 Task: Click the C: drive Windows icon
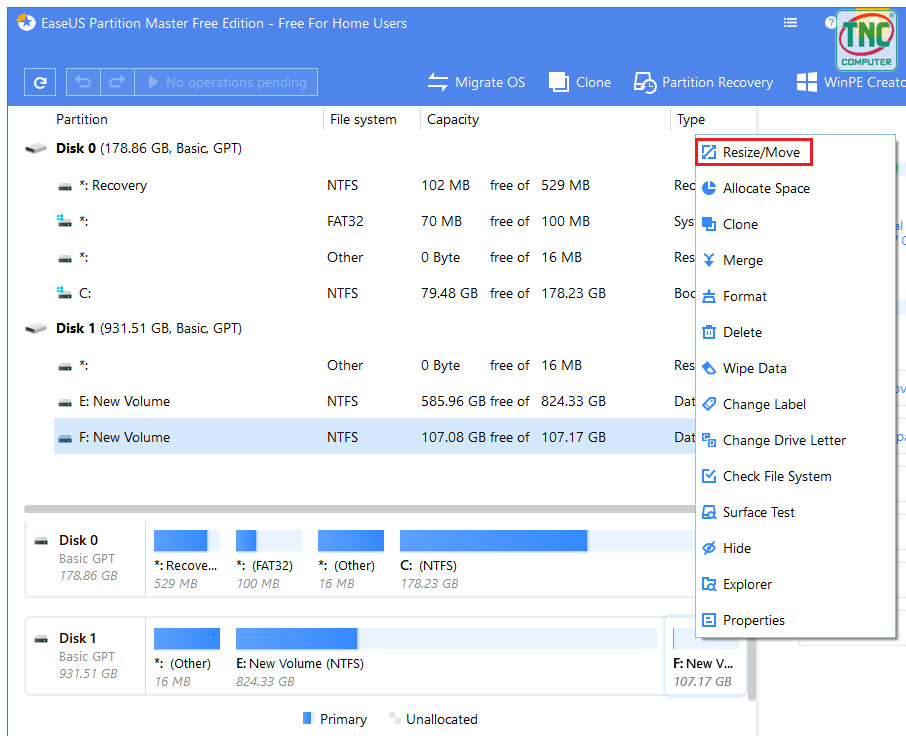[x=64, y=293]
